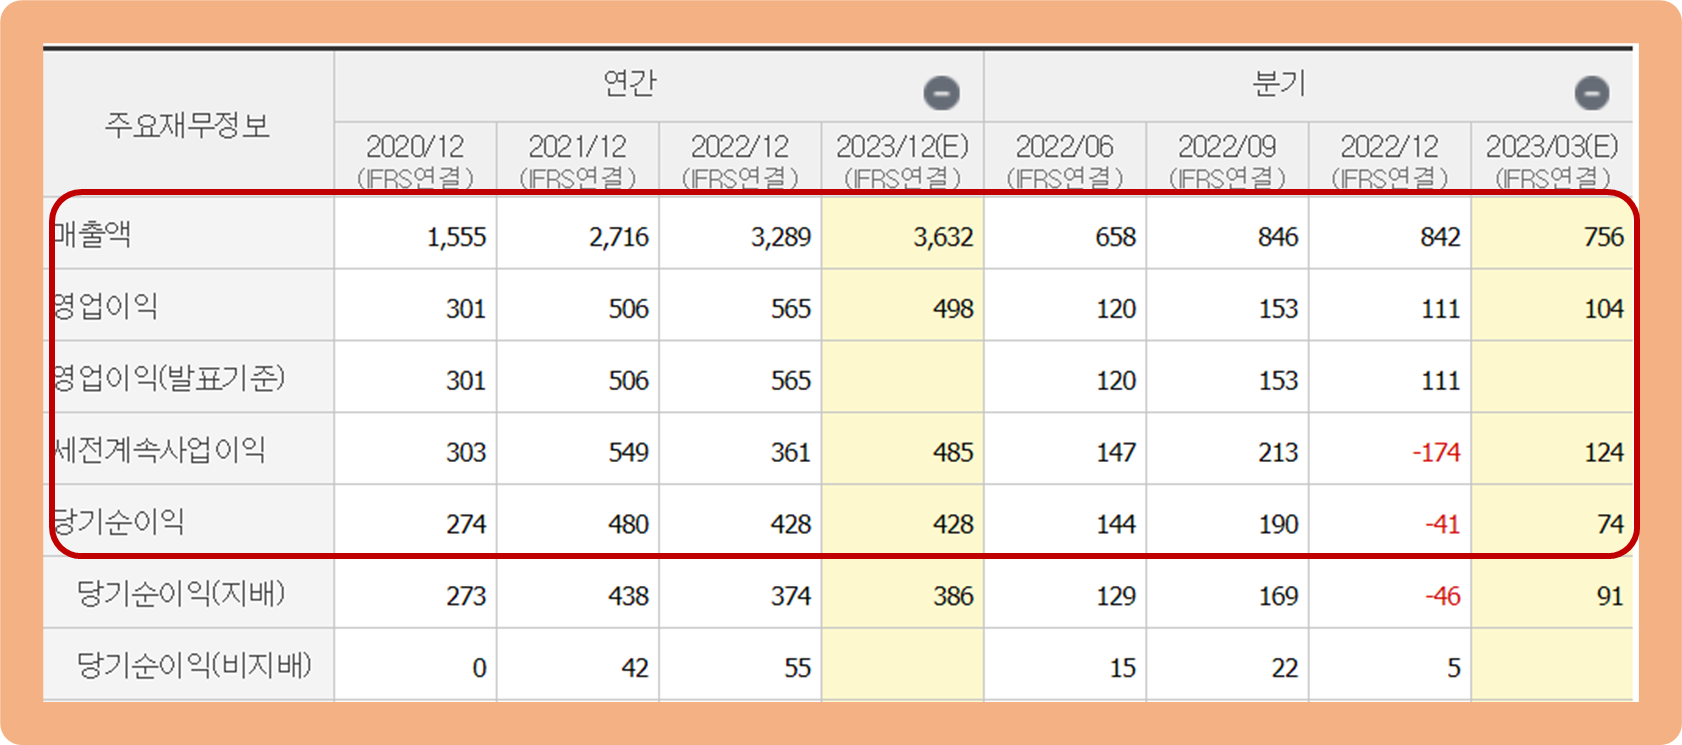Click the 세전계속사업이익 estimate 485
This screenshot has width=1682, height=745.
tap(953, 454)
